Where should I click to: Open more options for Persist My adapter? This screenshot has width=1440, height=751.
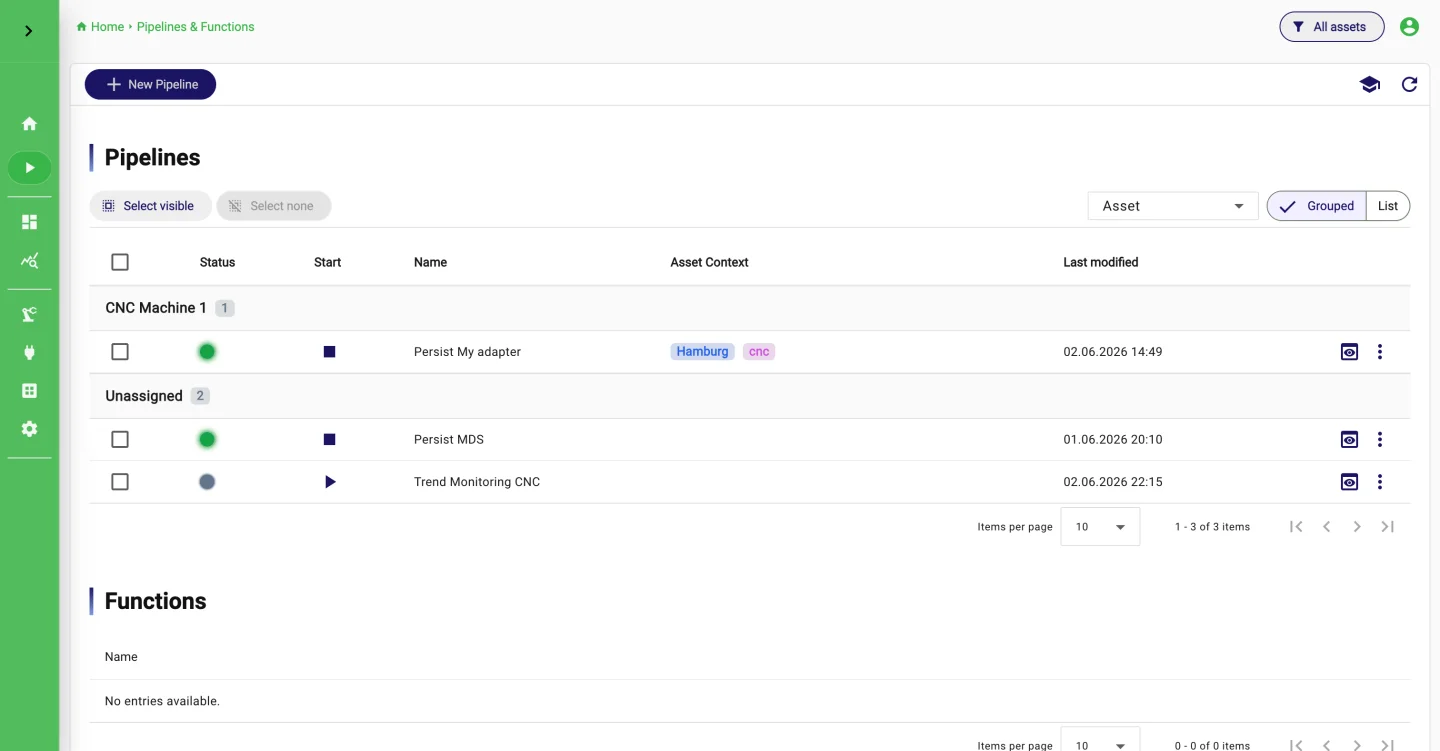tap(1380, 352)
